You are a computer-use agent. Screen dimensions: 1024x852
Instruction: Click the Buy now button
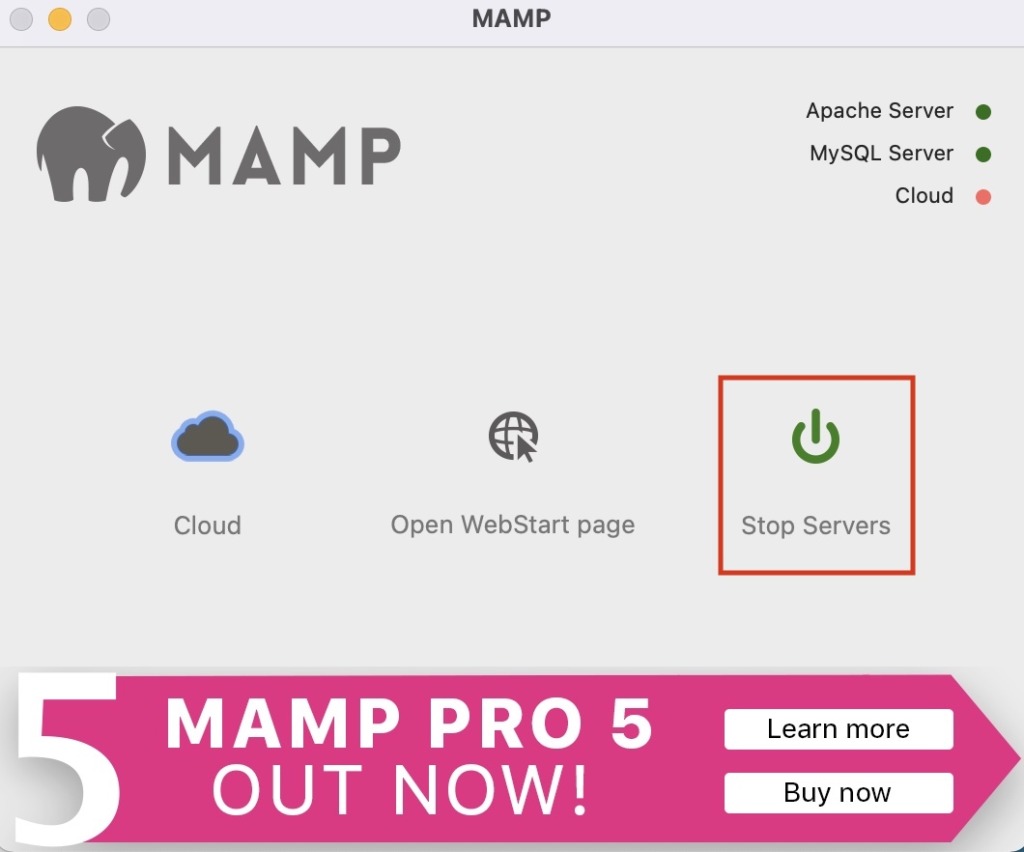pyautogui.click(x=839, y=793)
